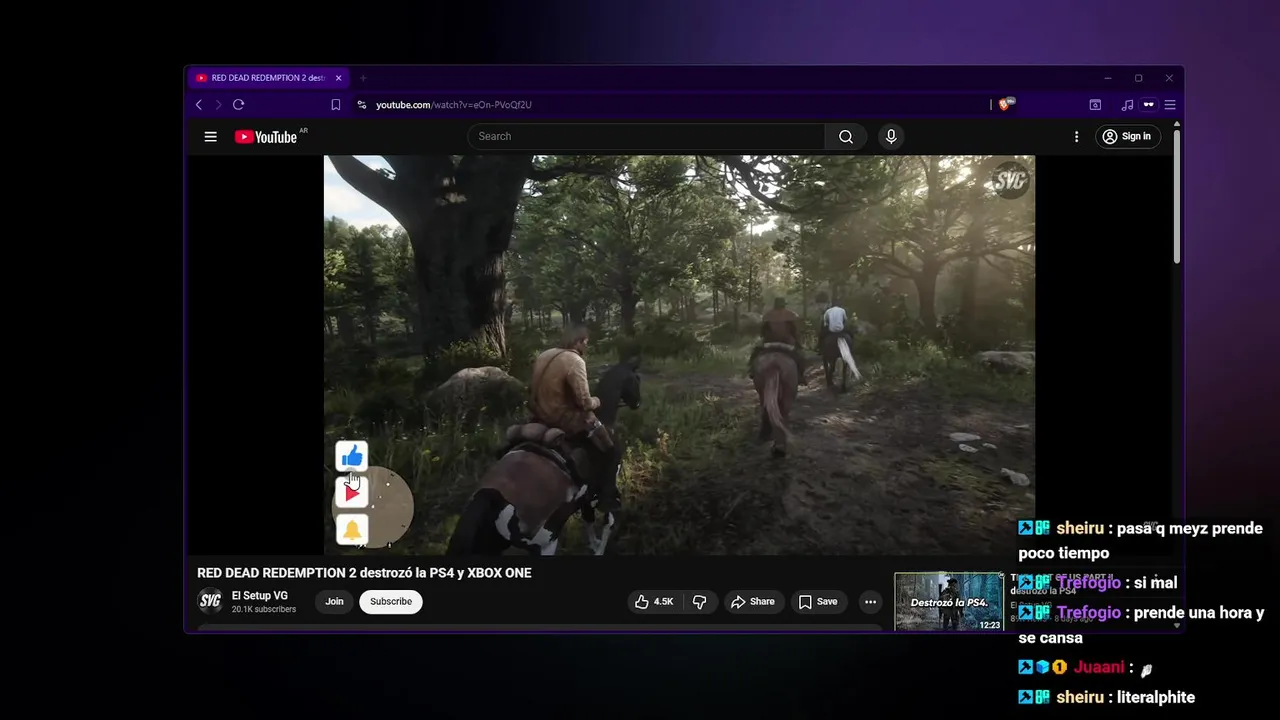The image size is (1280, 720).
Task: Minimize the browser window
Action: pos(1107,78)
